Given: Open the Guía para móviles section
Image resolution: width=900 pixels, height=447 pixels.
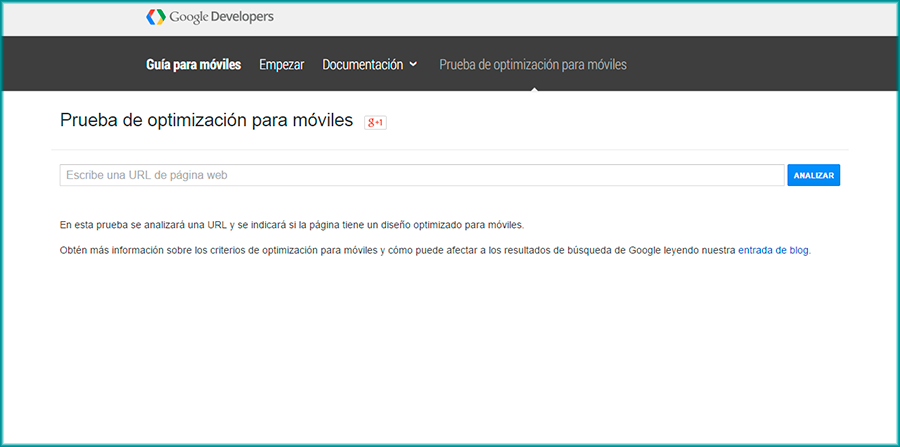Looking at the screenshot, I should (x=193, y=65).
